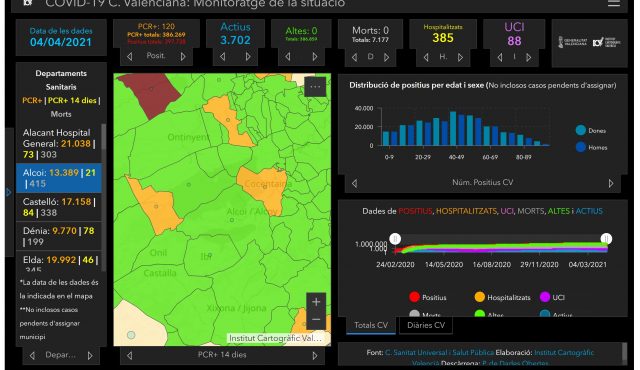
Task: Toggle UCI series in timeline legend
Action: [x=552, y=297]
